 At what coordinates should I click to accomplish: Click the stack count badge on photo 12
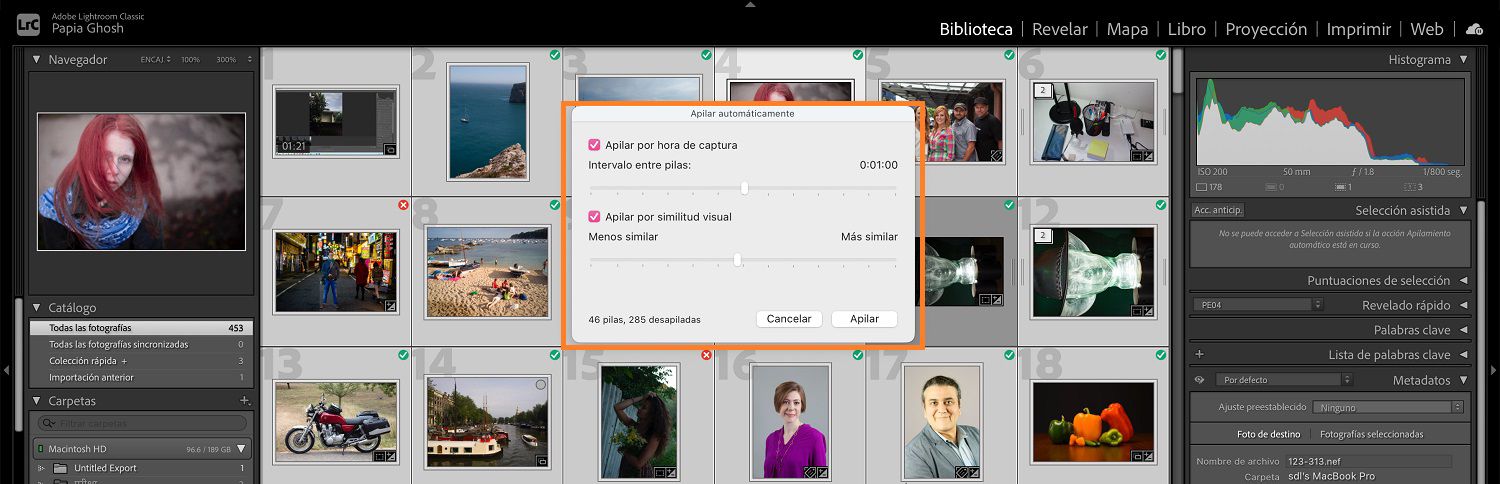(x=1041, y=236)
